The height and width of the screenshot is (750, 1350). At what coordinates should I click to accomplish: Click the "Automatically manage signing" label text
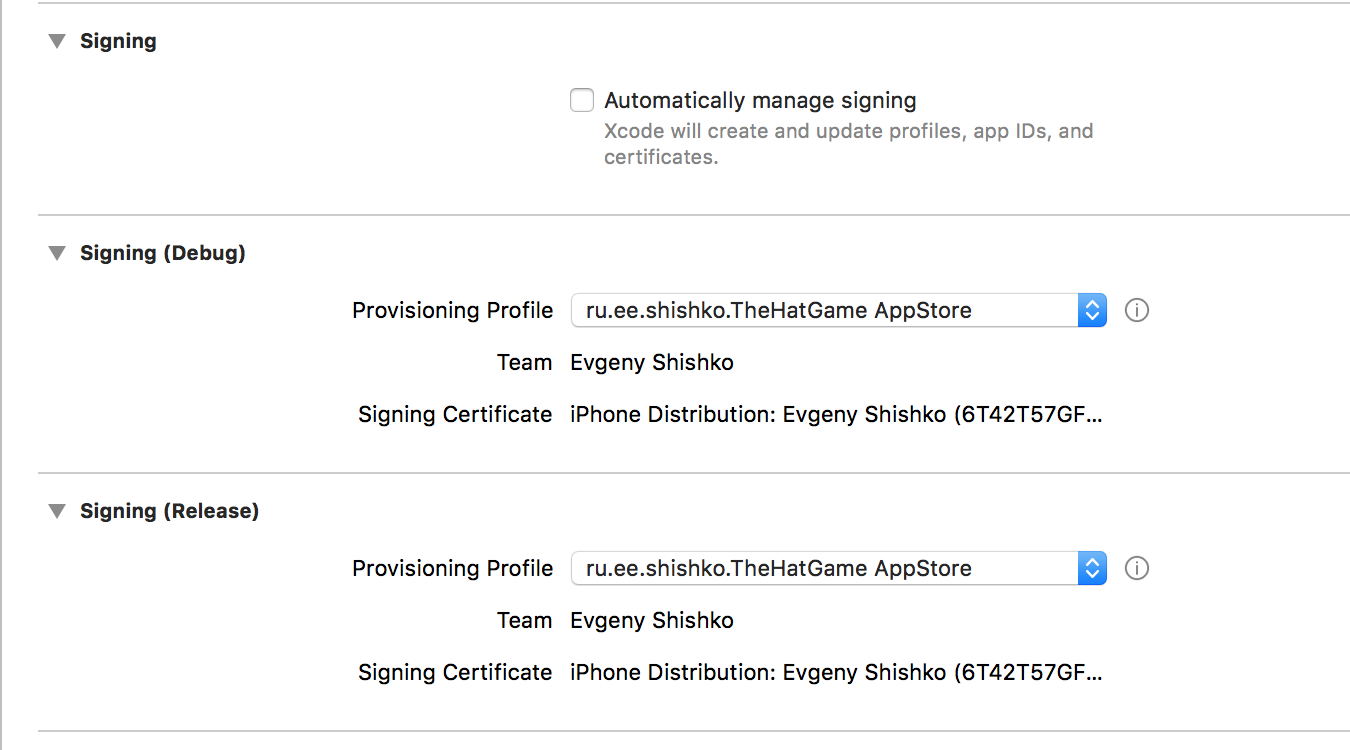760,100
